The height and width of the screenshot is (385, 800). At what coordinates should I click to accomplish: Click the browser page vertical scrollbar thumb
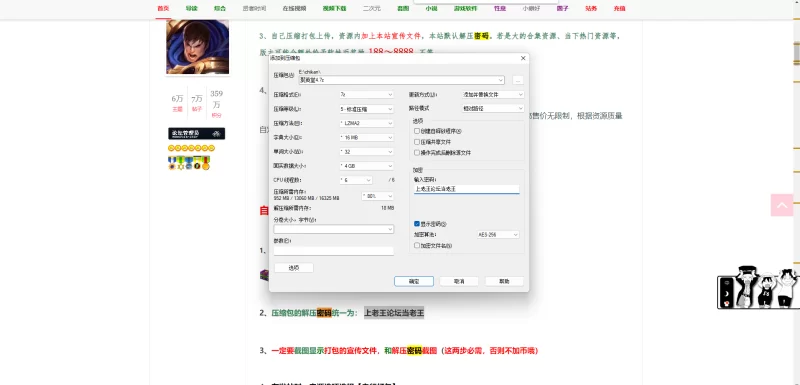point(796,55)
